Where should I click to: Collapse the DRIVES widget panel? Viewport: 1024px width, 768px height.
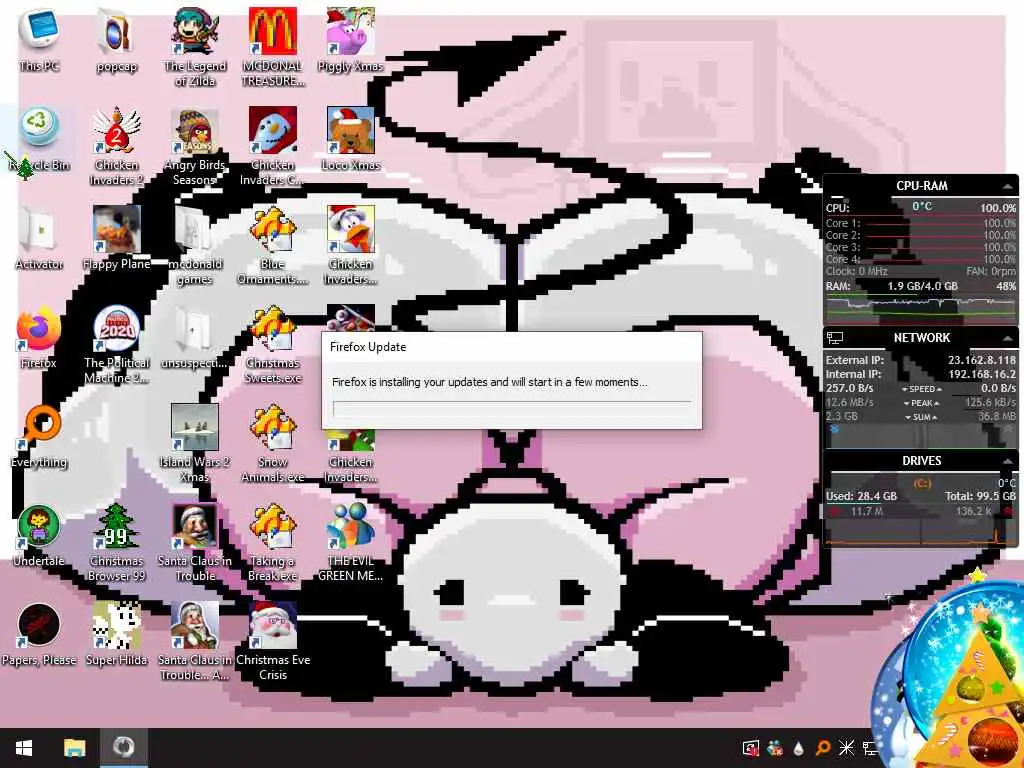[1008, 461]
